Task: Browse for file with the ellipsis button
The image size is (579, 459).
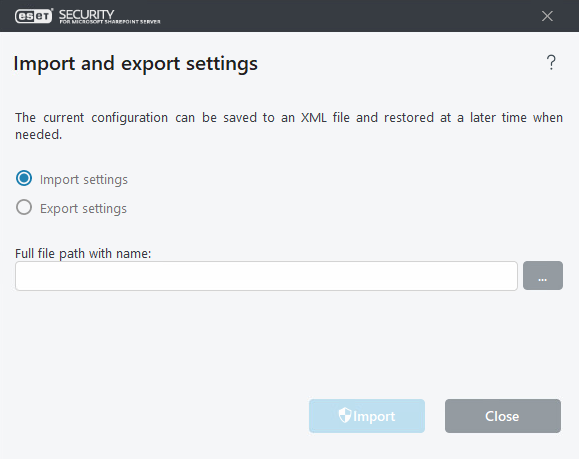Action: click(x=543, y=275)
